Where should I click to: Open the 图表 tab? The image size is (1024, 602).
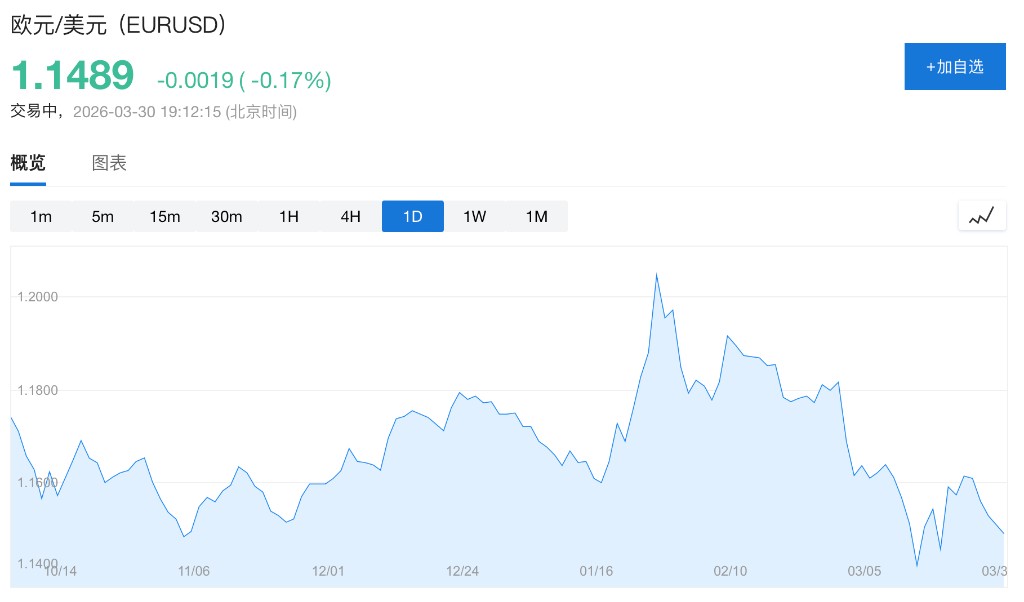(x=109, y=163)
